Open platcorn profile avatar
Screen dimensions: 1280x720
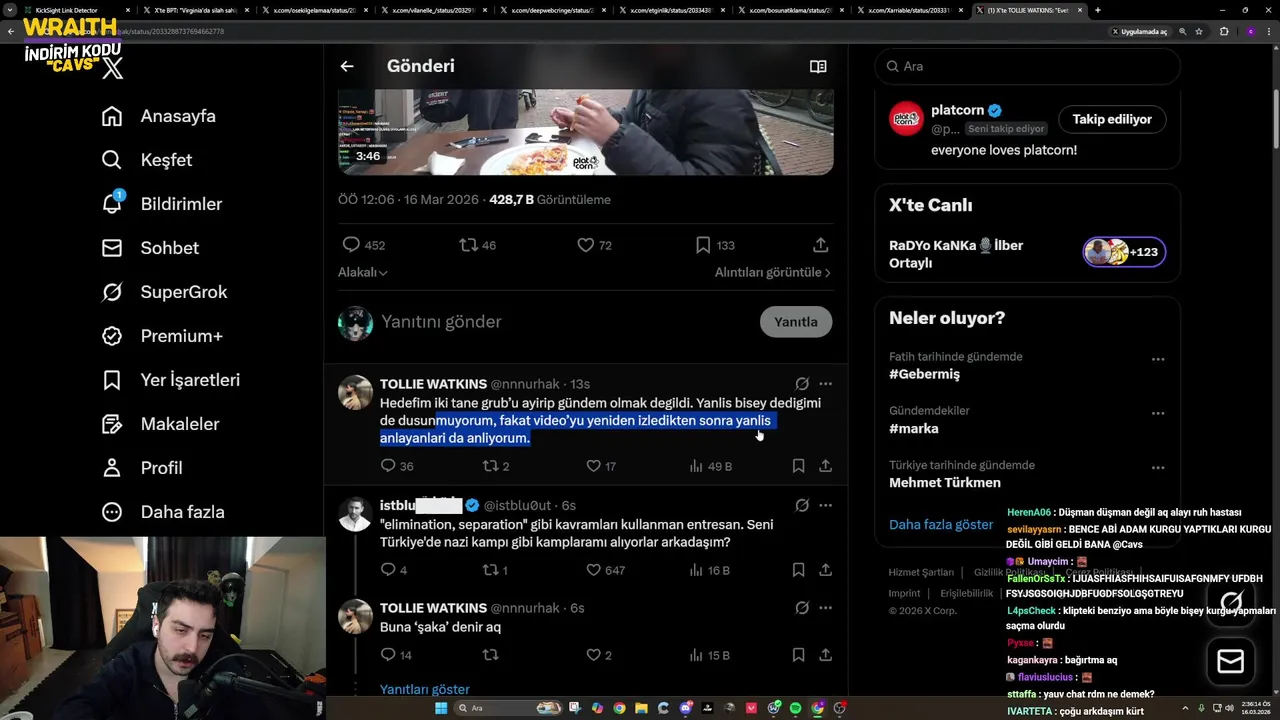pyautogui.click(x=907, y=119)
